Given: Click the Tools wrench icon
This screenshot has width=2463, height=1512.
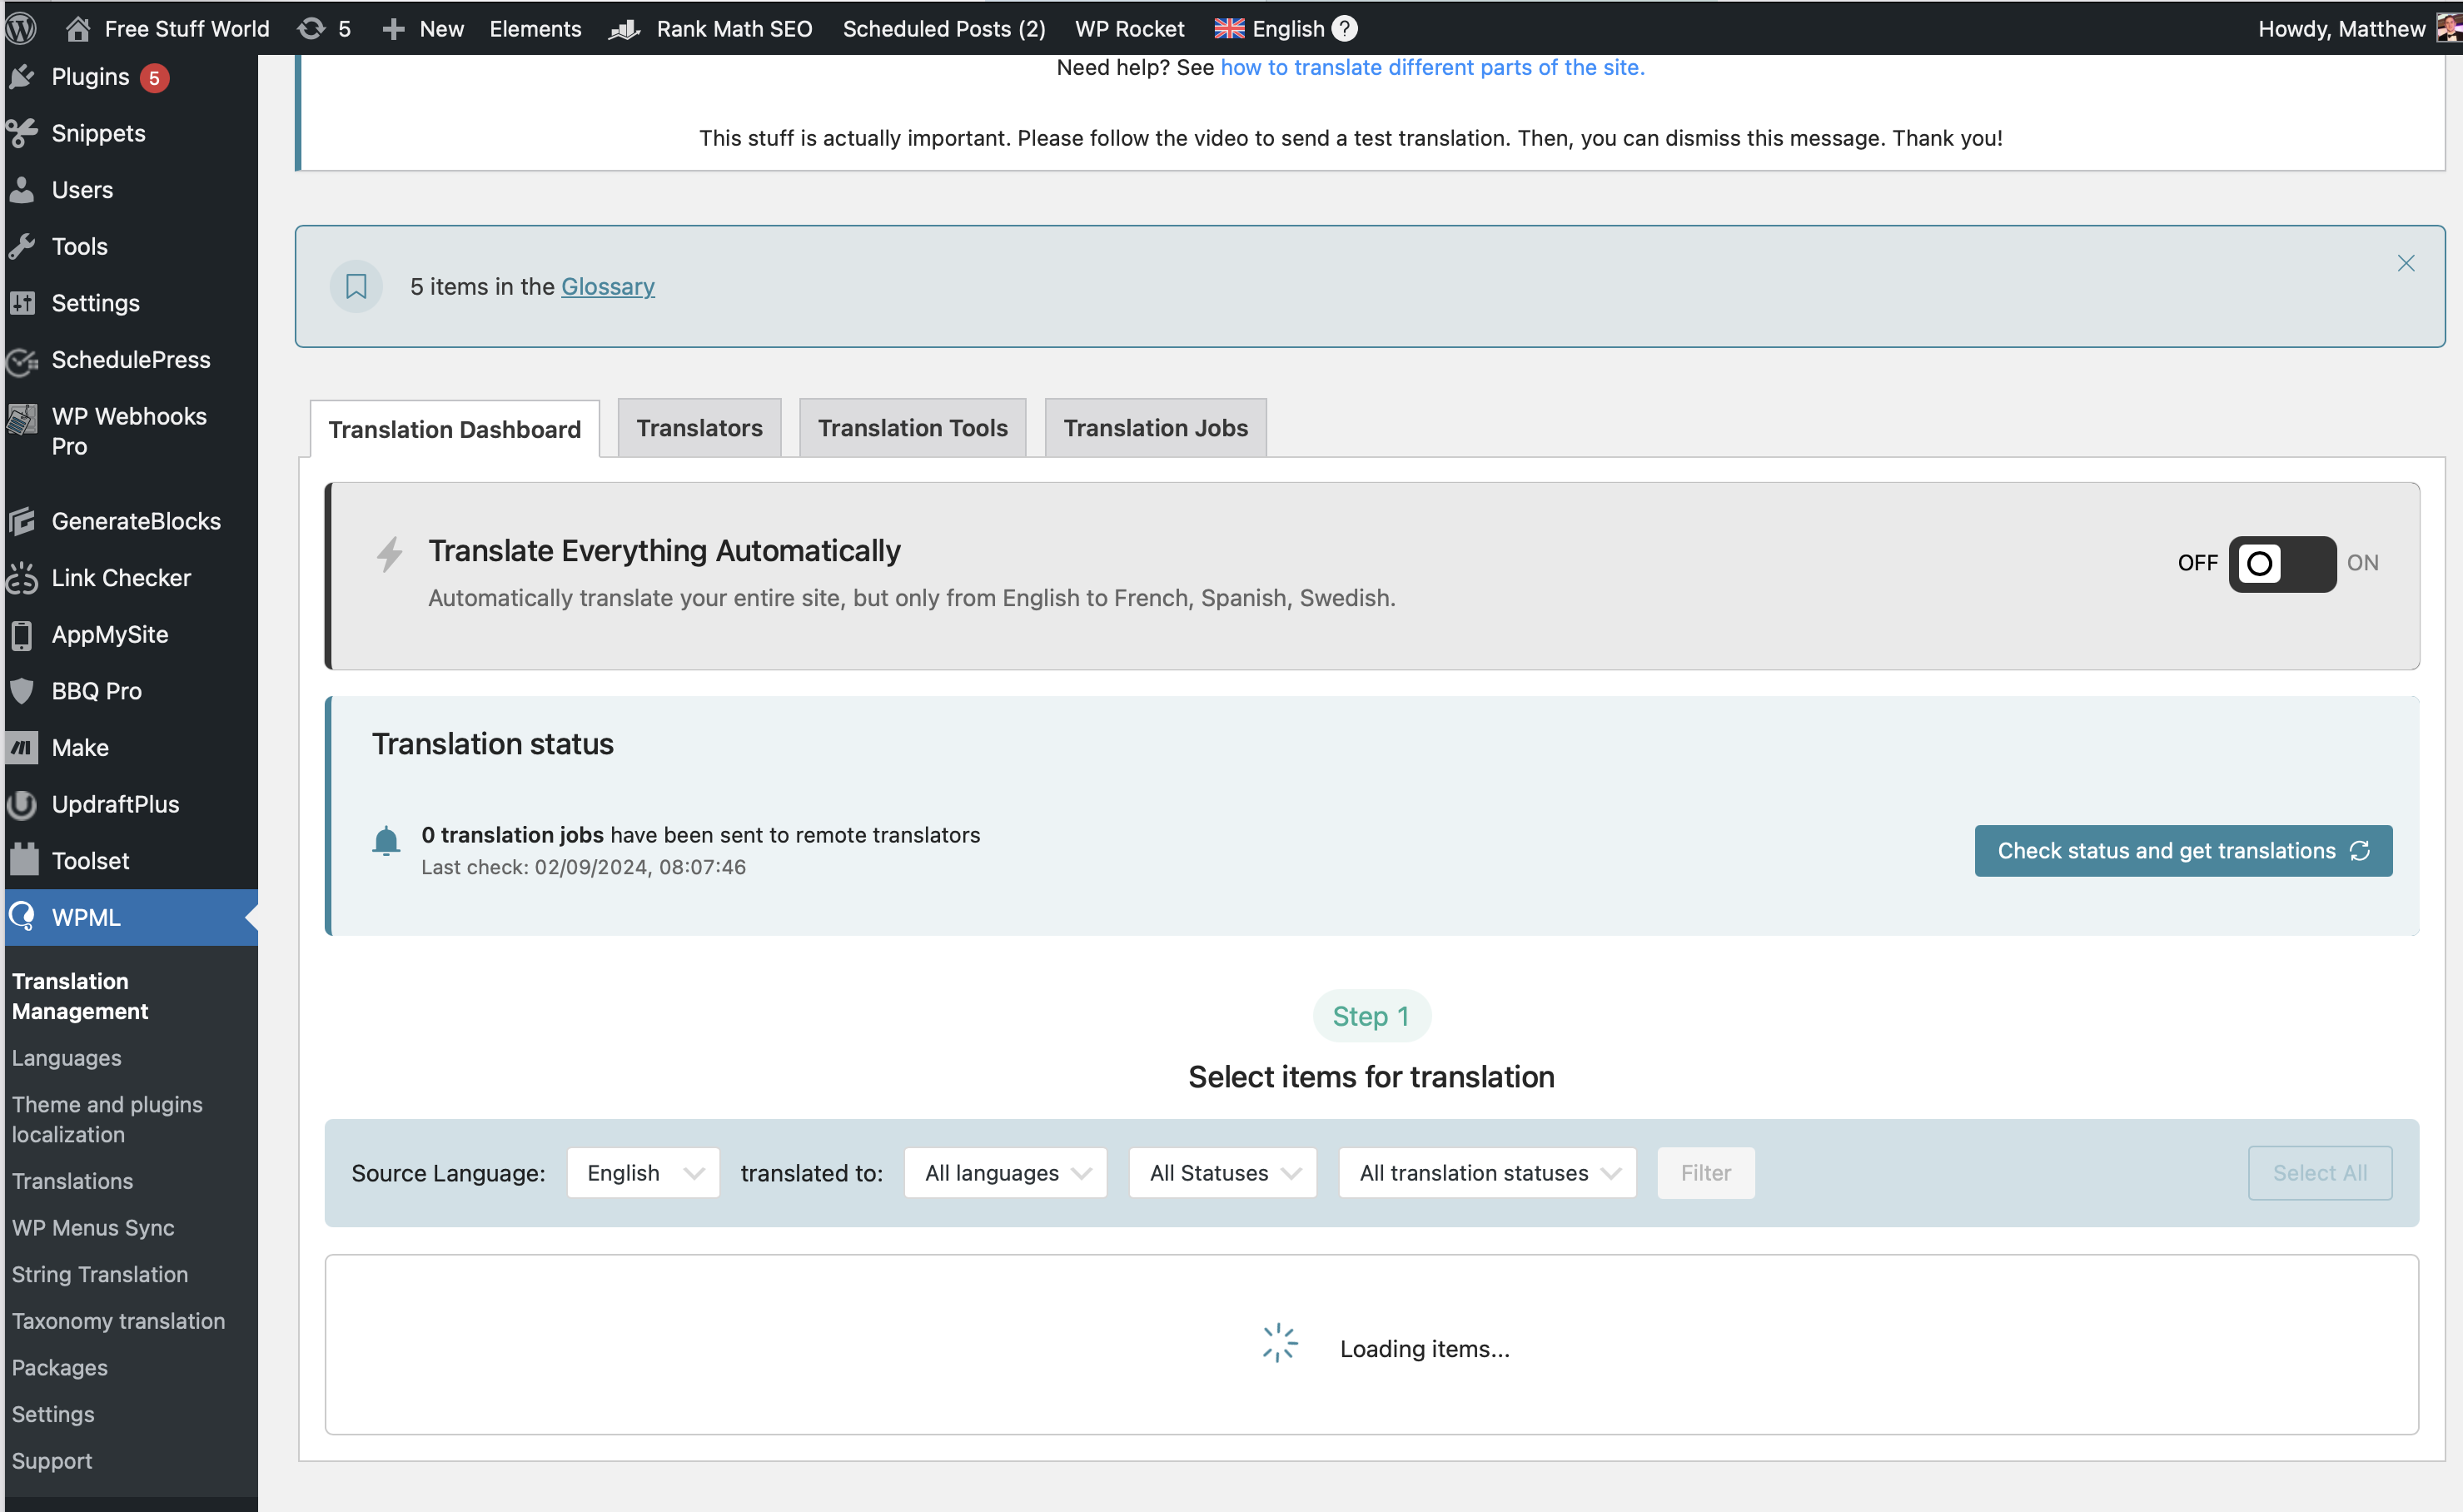Looking at the screenshot, I should click(22, 246).
